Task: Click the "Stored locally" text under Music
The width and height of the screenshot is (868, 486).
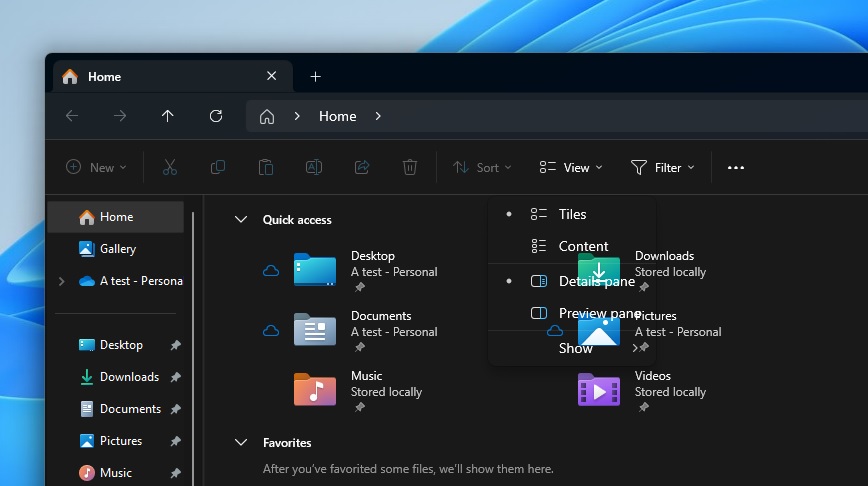Action: (x=386, y=392)
